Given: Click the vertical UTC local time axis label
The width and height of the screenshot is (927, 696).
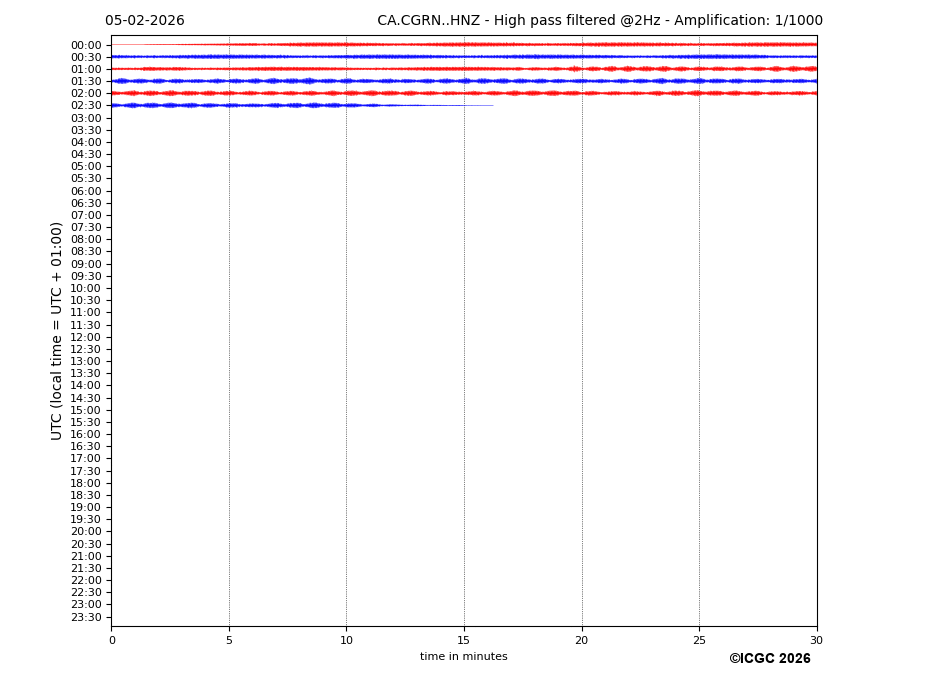Looking at the screenshot, I should [58, 330].
